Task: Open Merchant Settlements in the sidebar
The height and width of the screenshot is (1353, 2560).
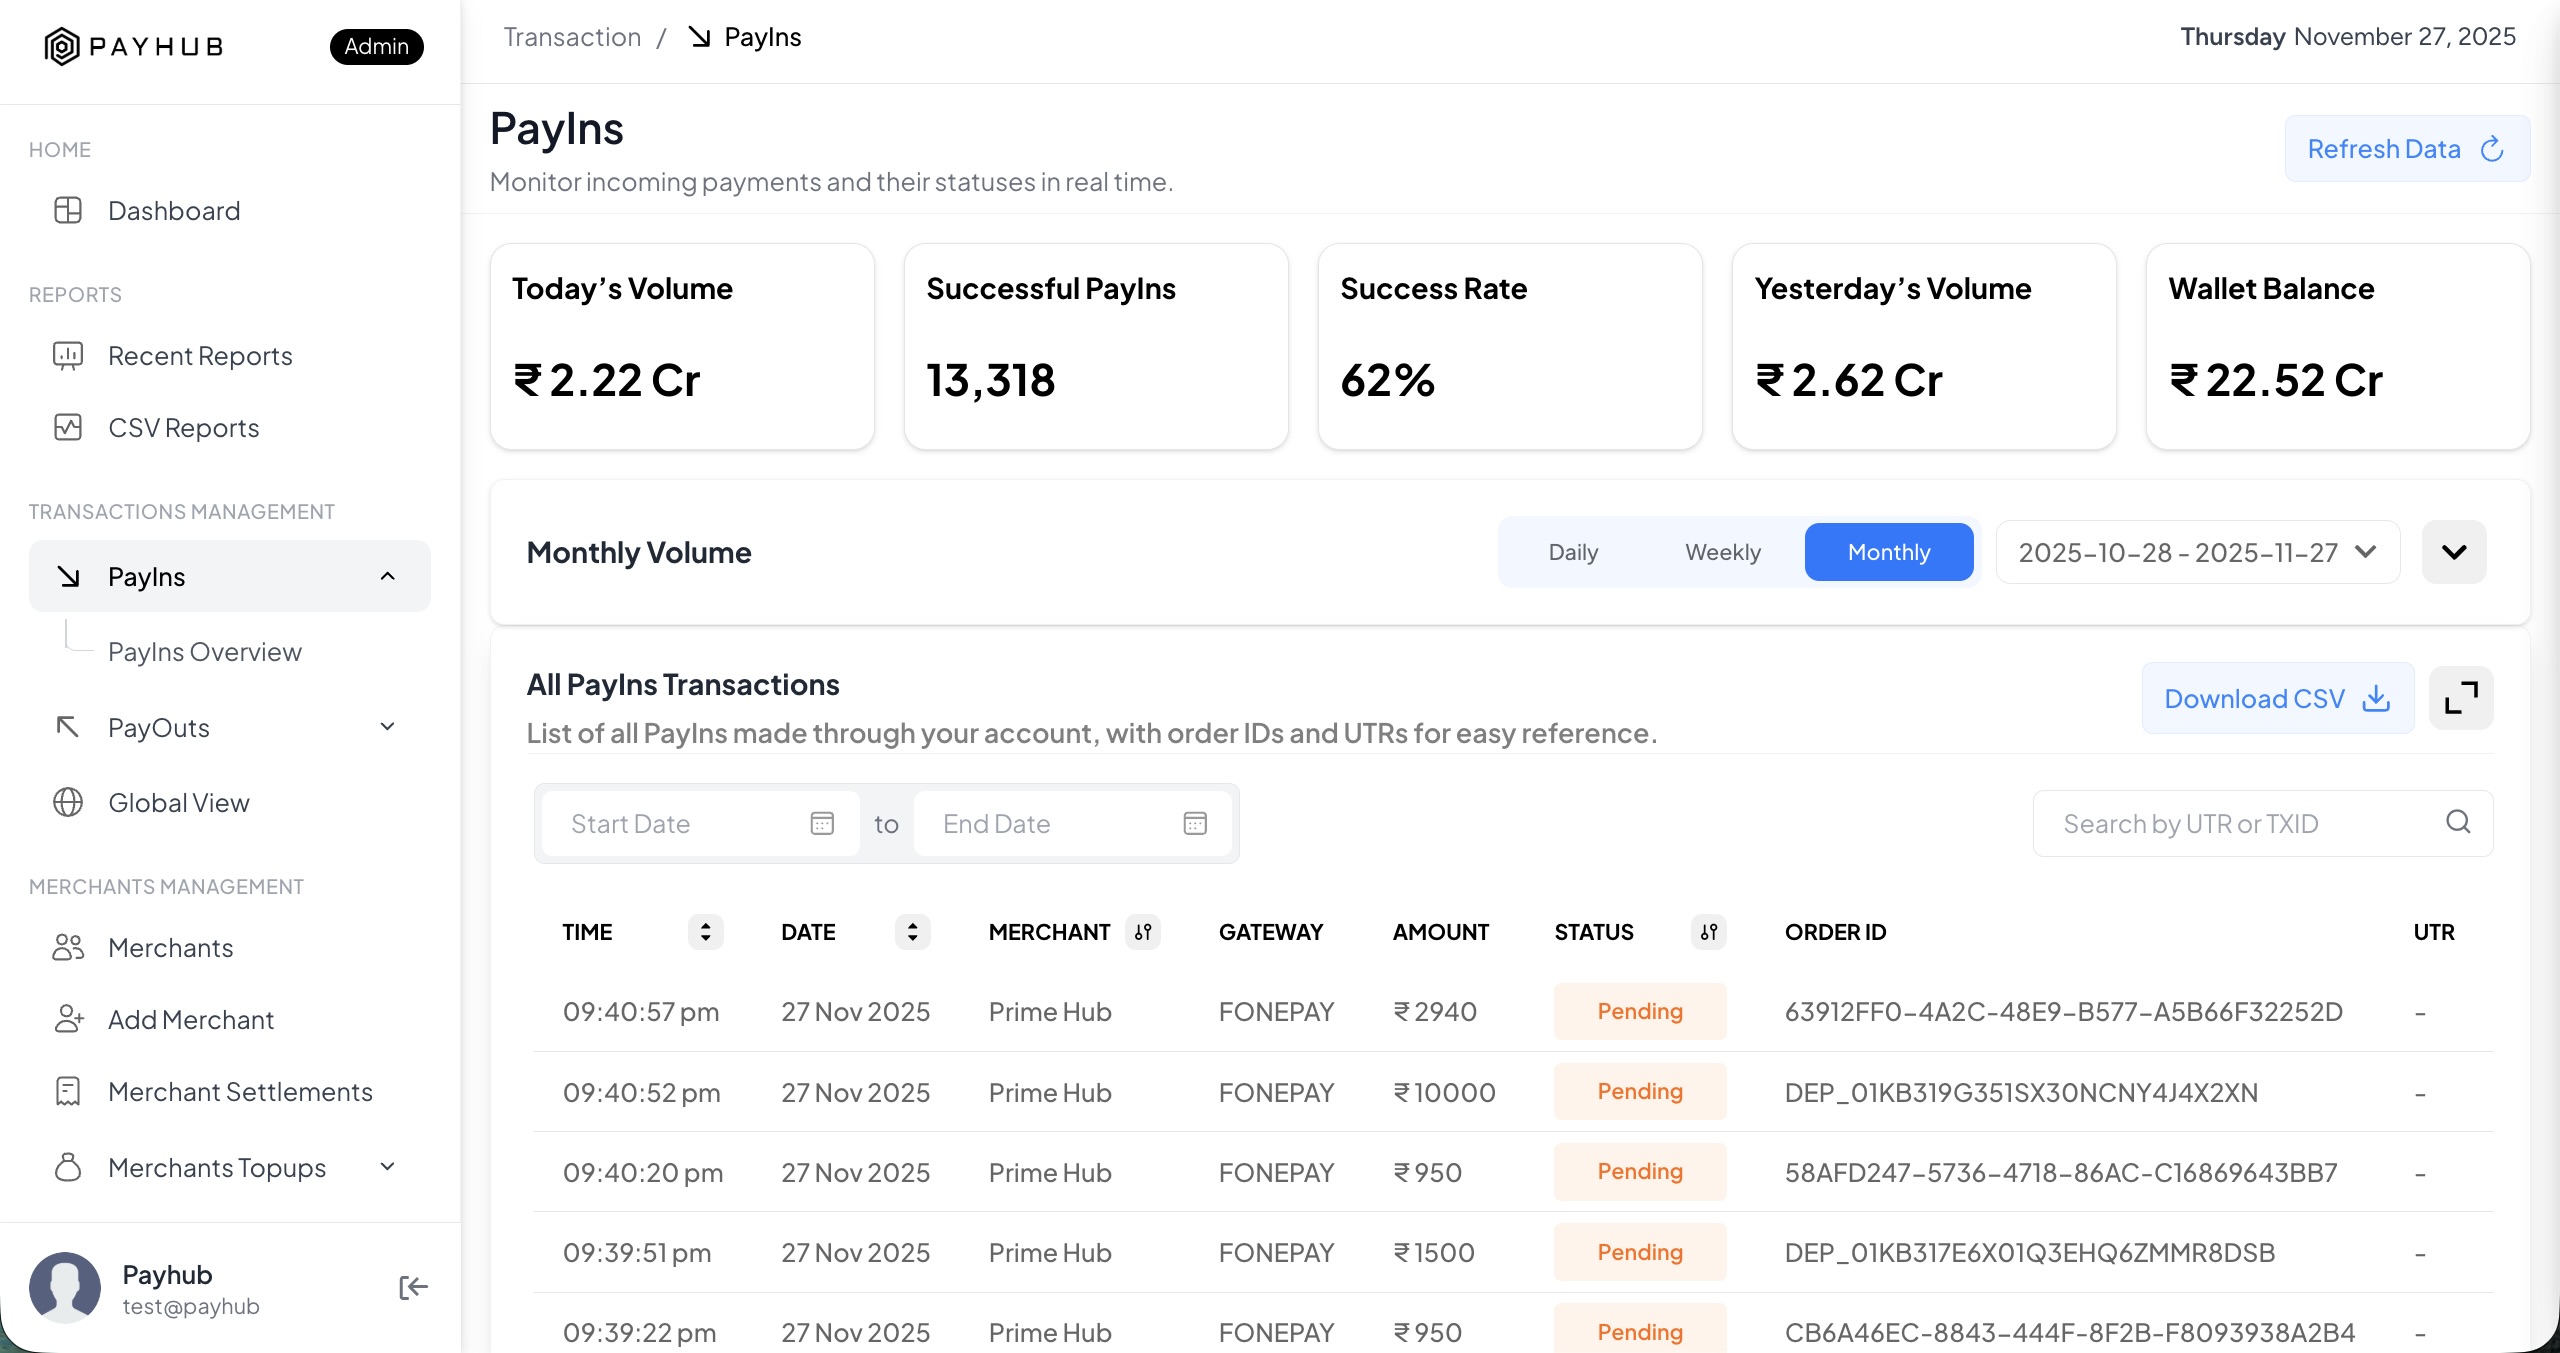Action: click(x=240, y=1091)
